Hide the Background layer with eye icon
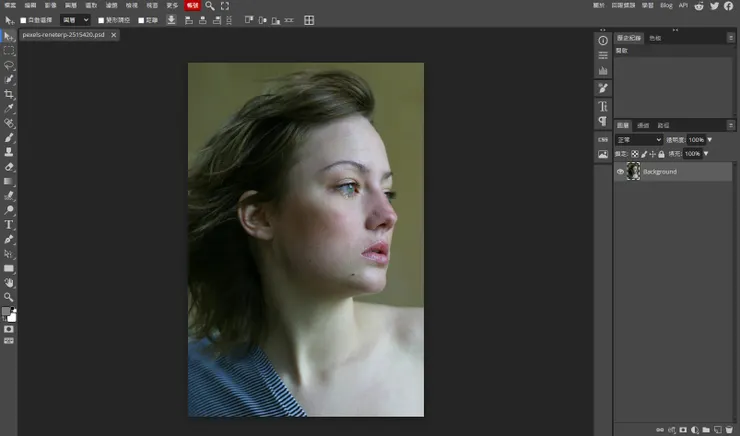 (x=620, y=172)
